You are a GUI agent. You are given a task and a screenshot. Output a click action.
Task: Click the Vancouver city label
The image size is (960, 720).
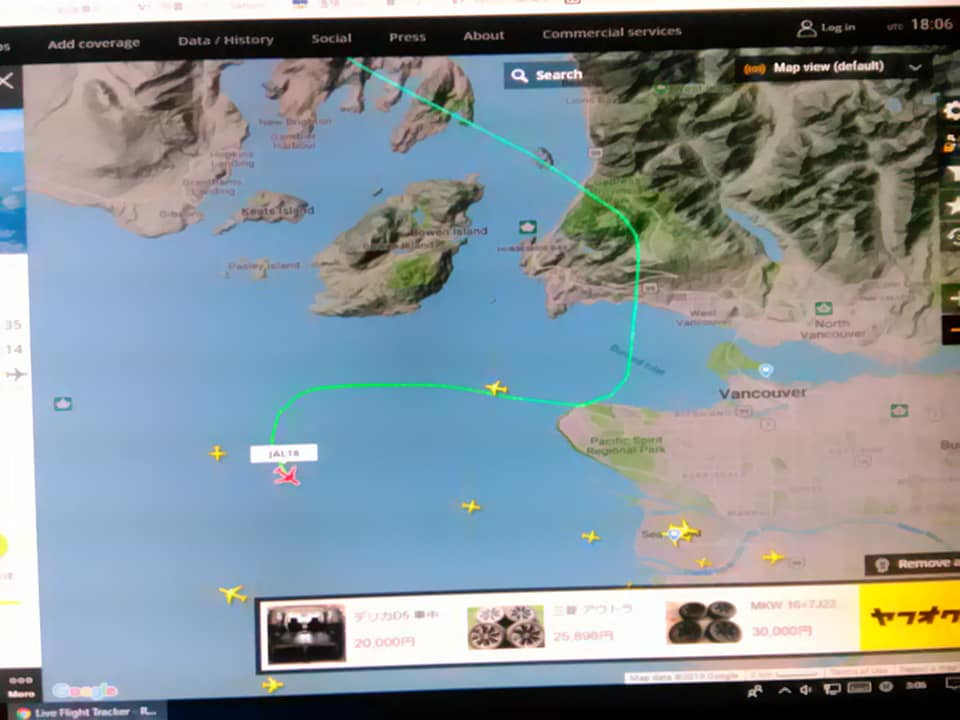click(763, 393)
